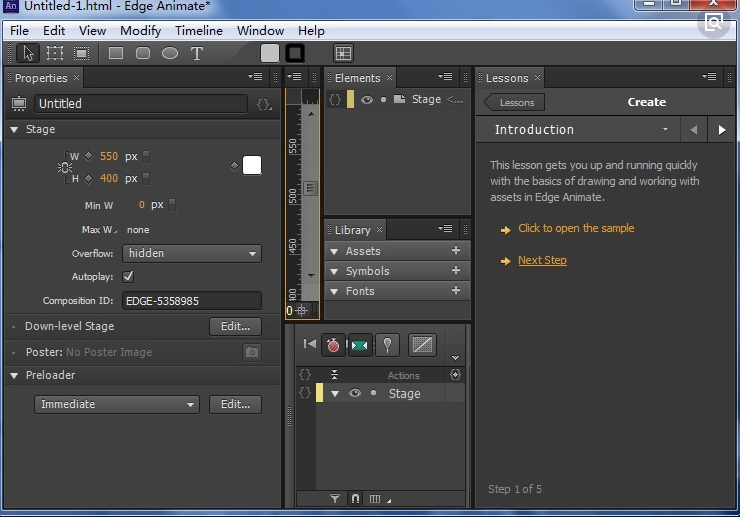Select the Selection arrow tool

[x=28, y=53]
